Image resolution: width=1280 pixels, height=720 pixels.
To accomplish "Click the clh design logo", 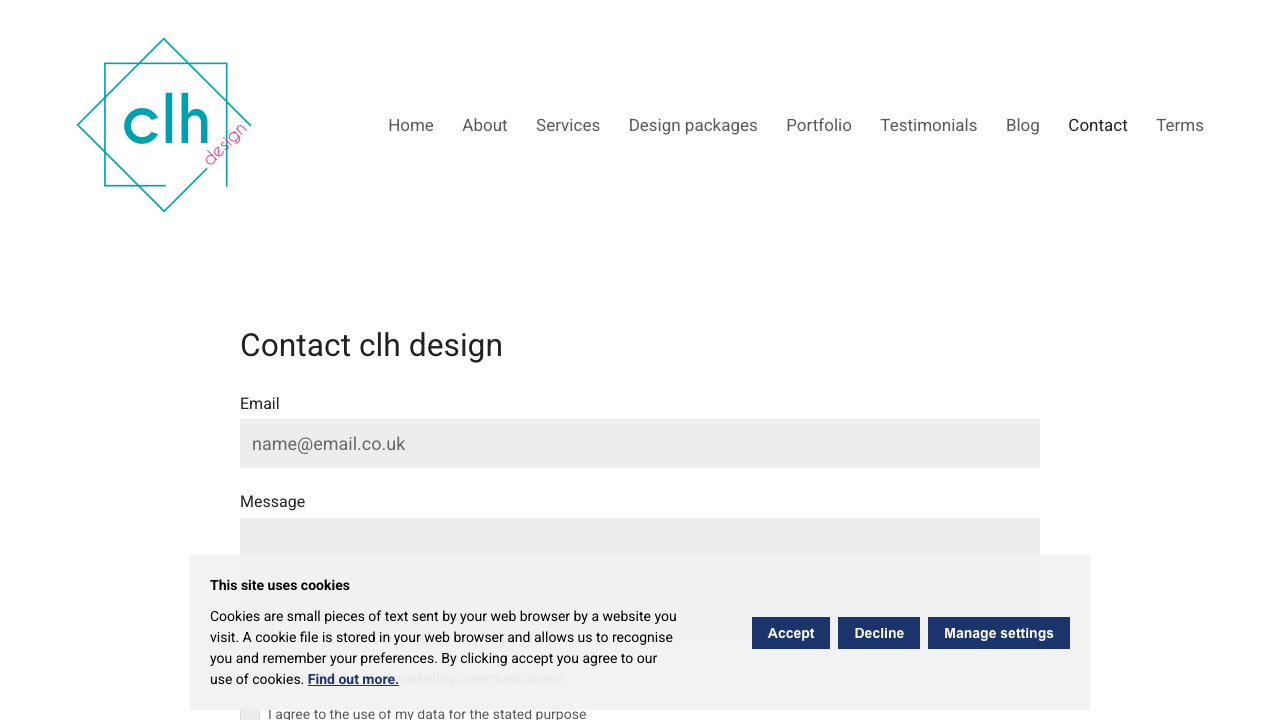I will tap(163, 125).
